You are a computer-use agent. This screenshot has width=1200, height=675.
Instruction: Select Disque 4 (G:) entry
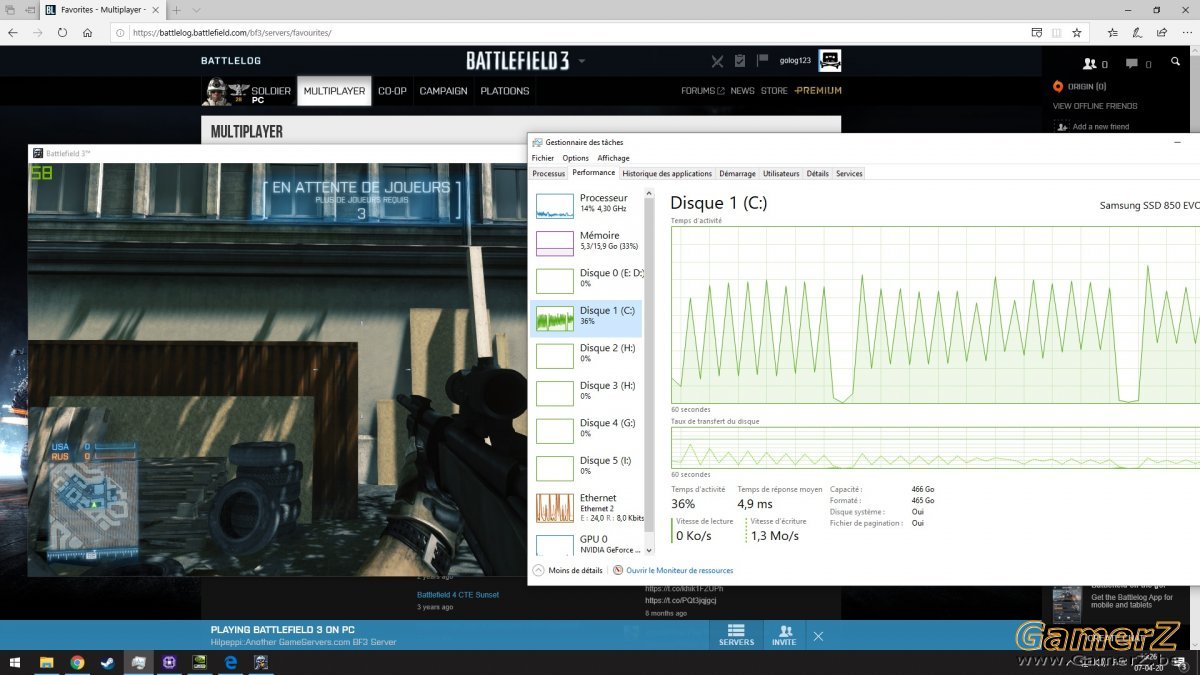click(x=586, y=430)
